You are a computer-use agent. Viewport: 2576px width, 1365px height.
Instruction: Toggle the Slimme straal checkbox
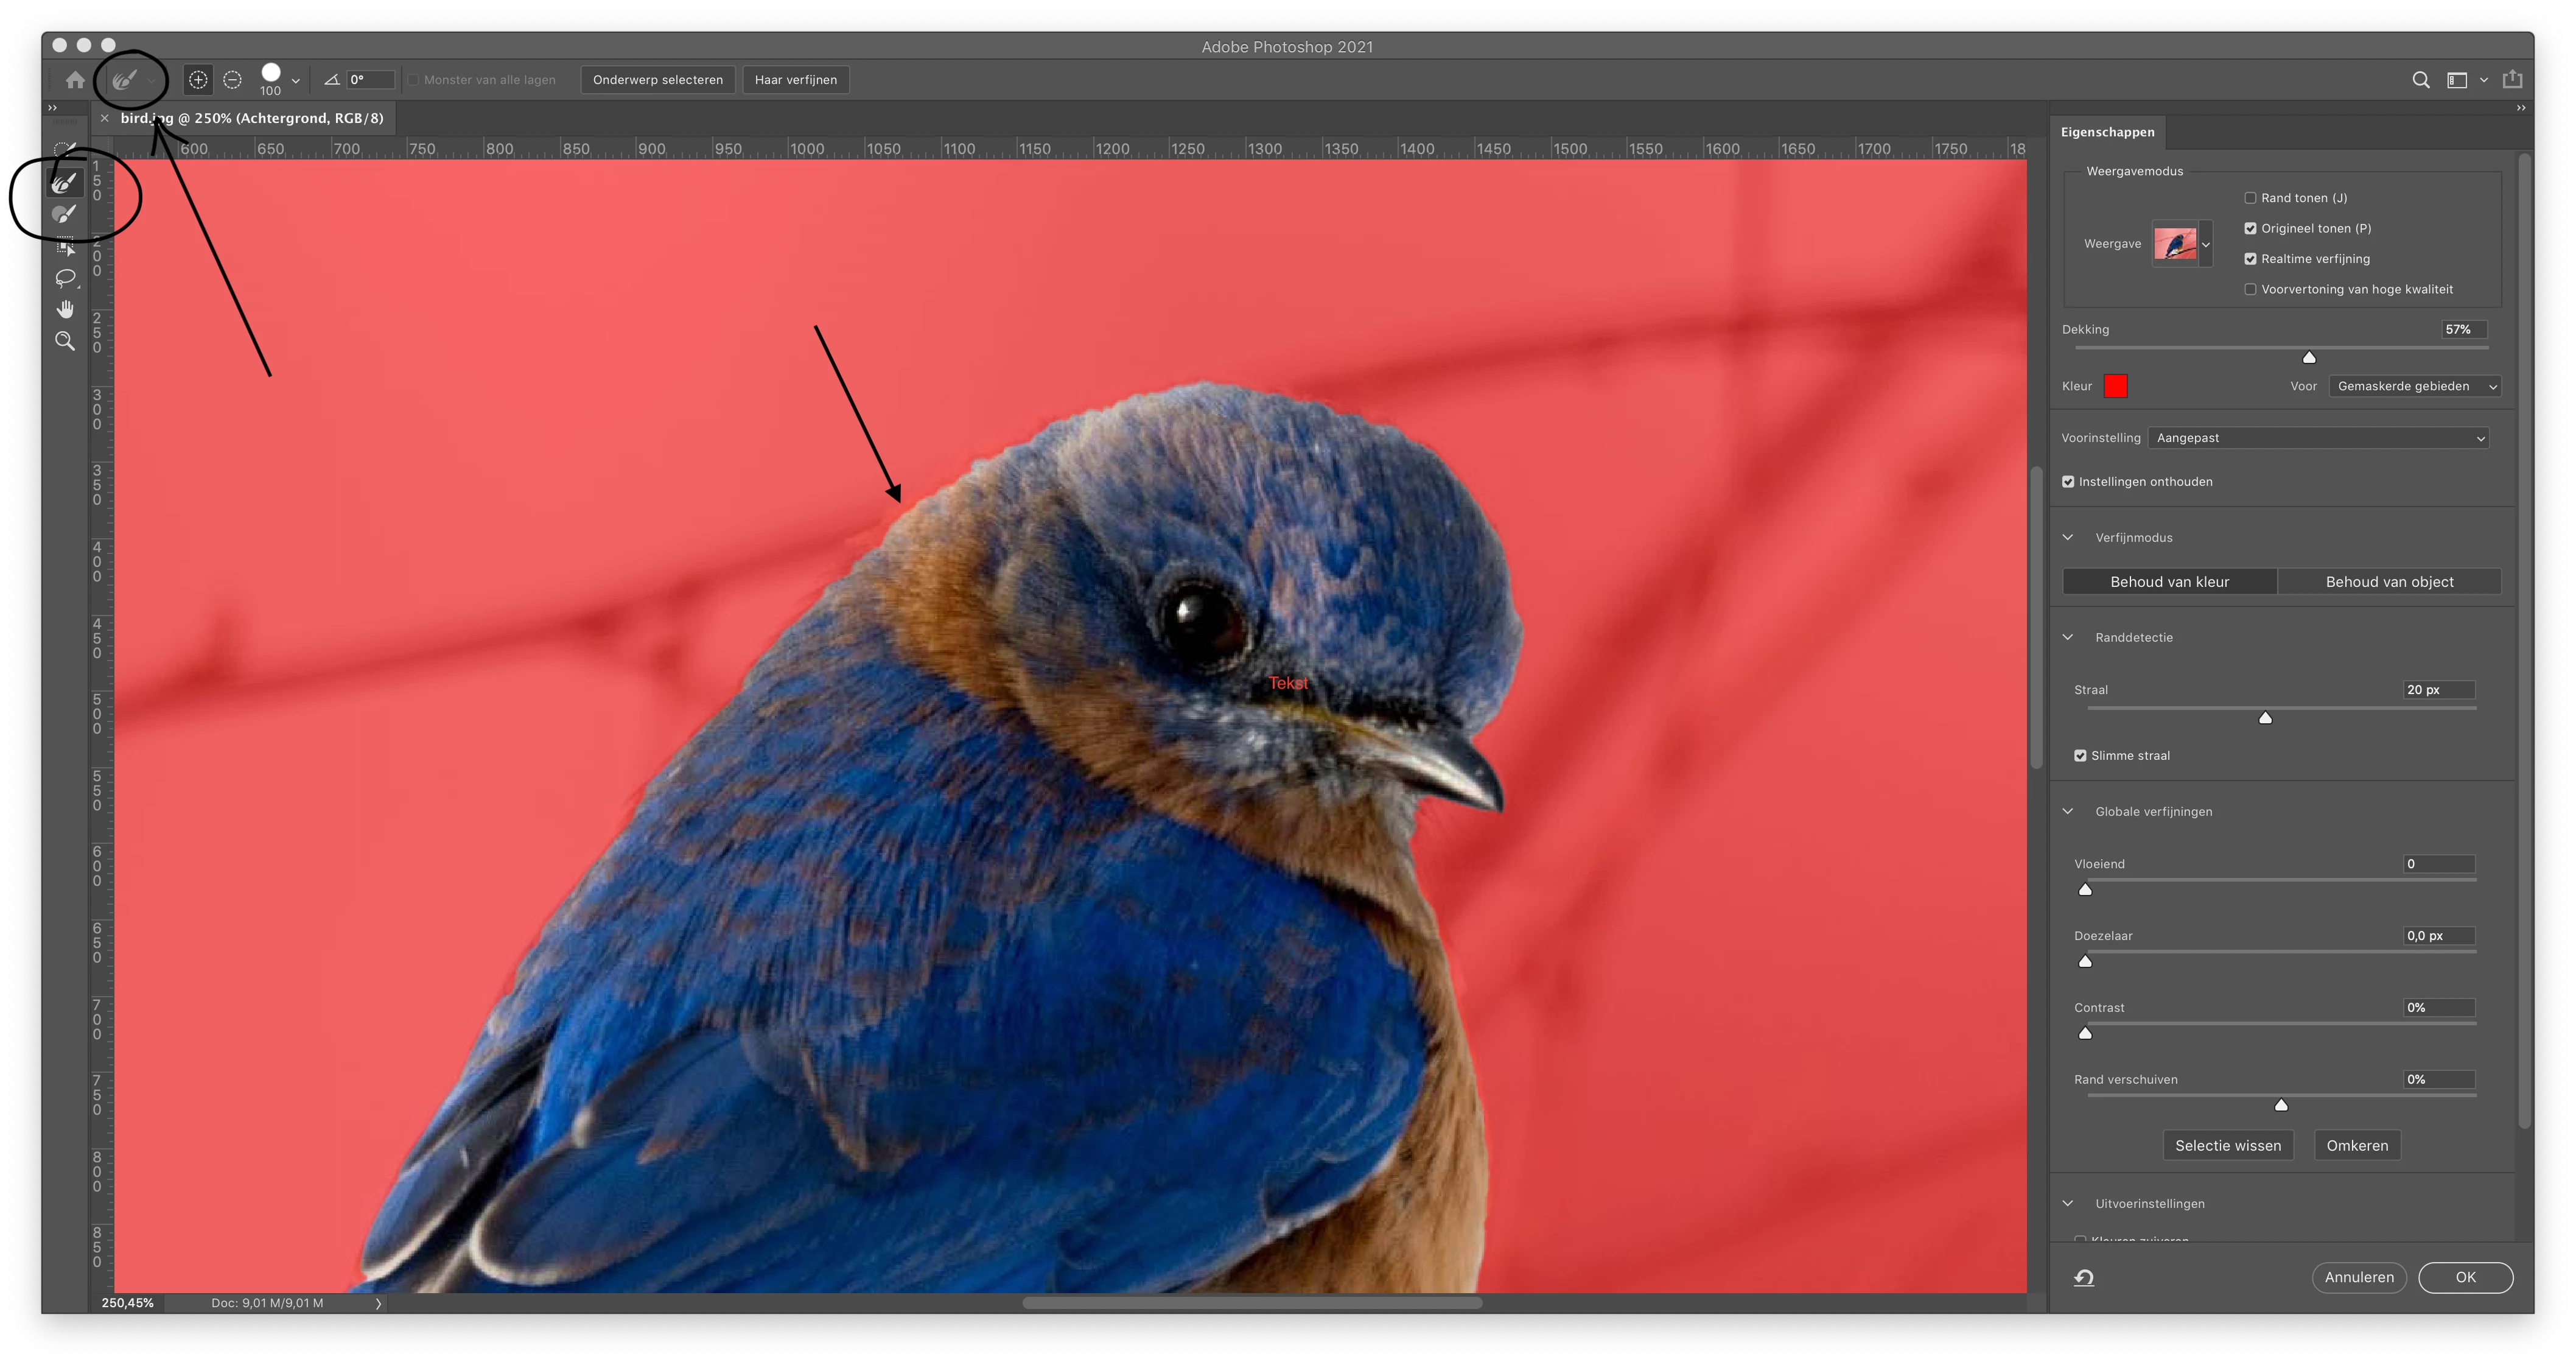[x=2080, y=756]
